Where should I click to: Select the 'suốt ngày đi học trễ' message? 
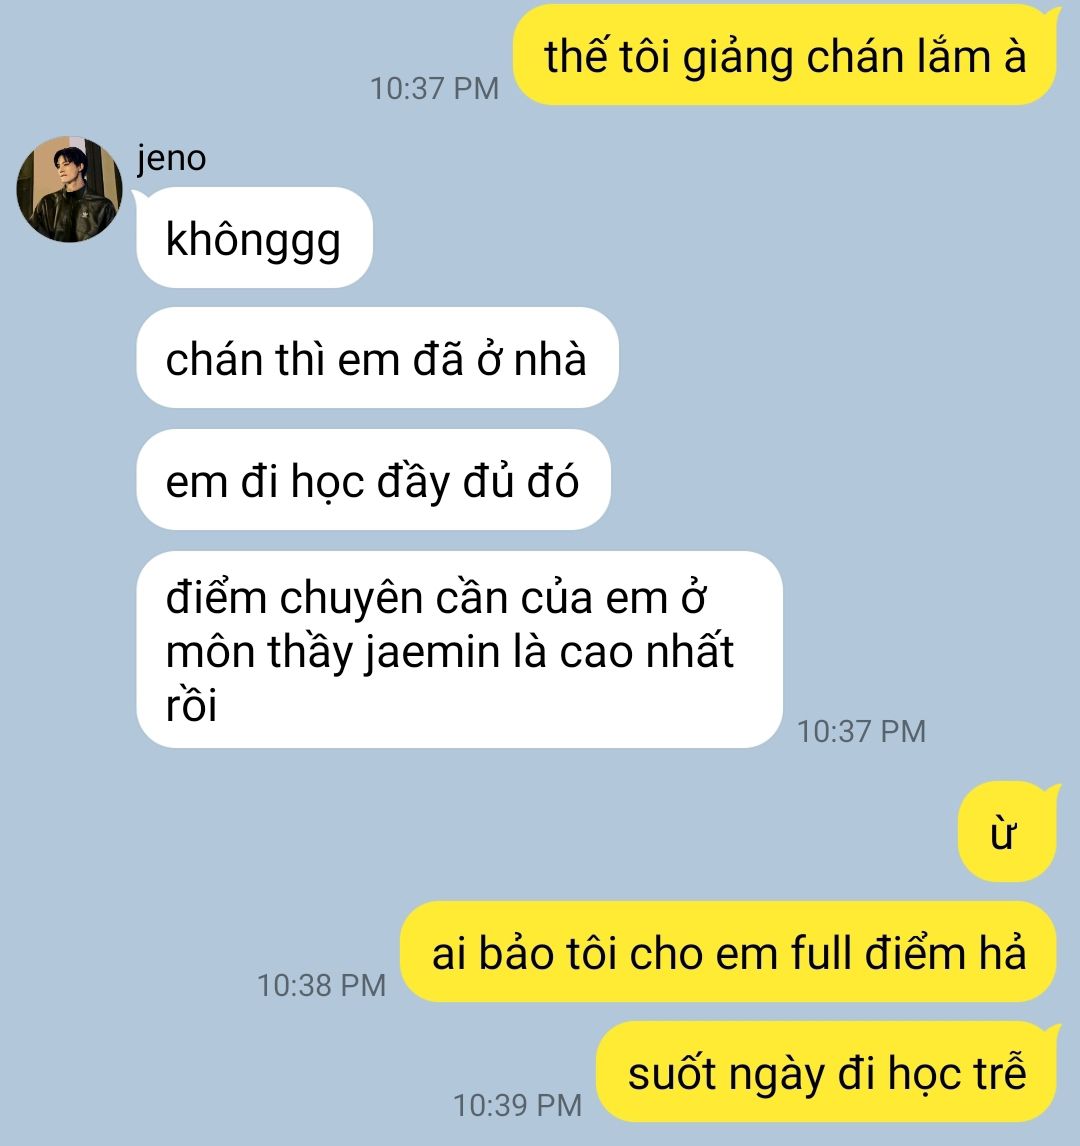click(x=827, y=1072)
